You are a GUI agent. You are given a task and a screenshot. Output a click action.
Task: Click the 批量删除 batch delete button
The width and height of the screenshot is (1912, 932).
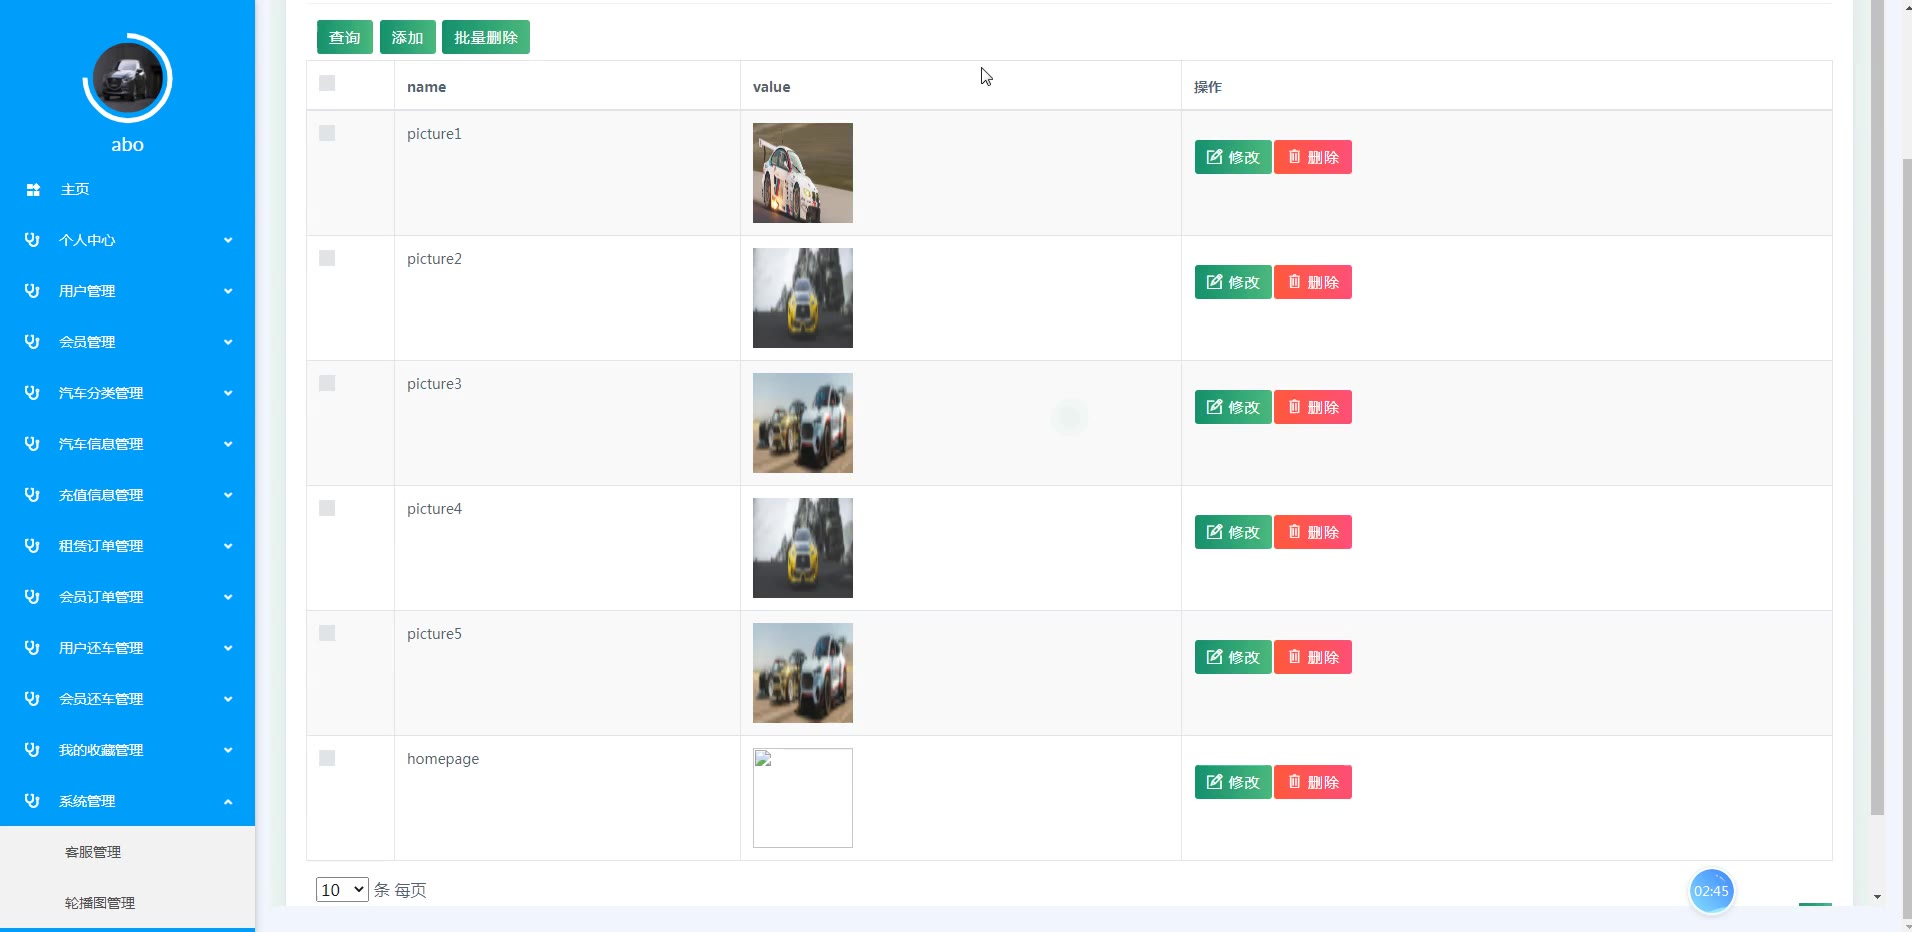[486, 37]
